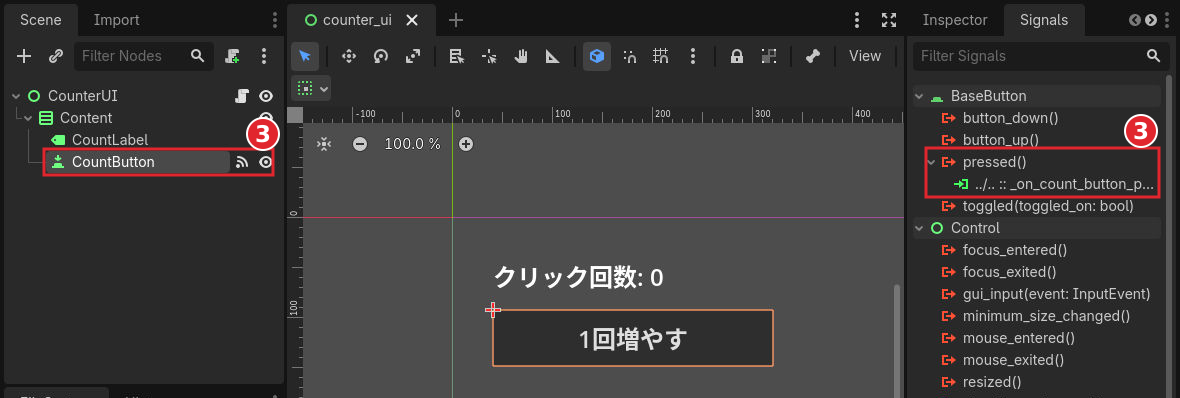Click the instantiate child scene link icon
Image resolution: width=1180 pixels, height=398 pixels.
point(56,56)
